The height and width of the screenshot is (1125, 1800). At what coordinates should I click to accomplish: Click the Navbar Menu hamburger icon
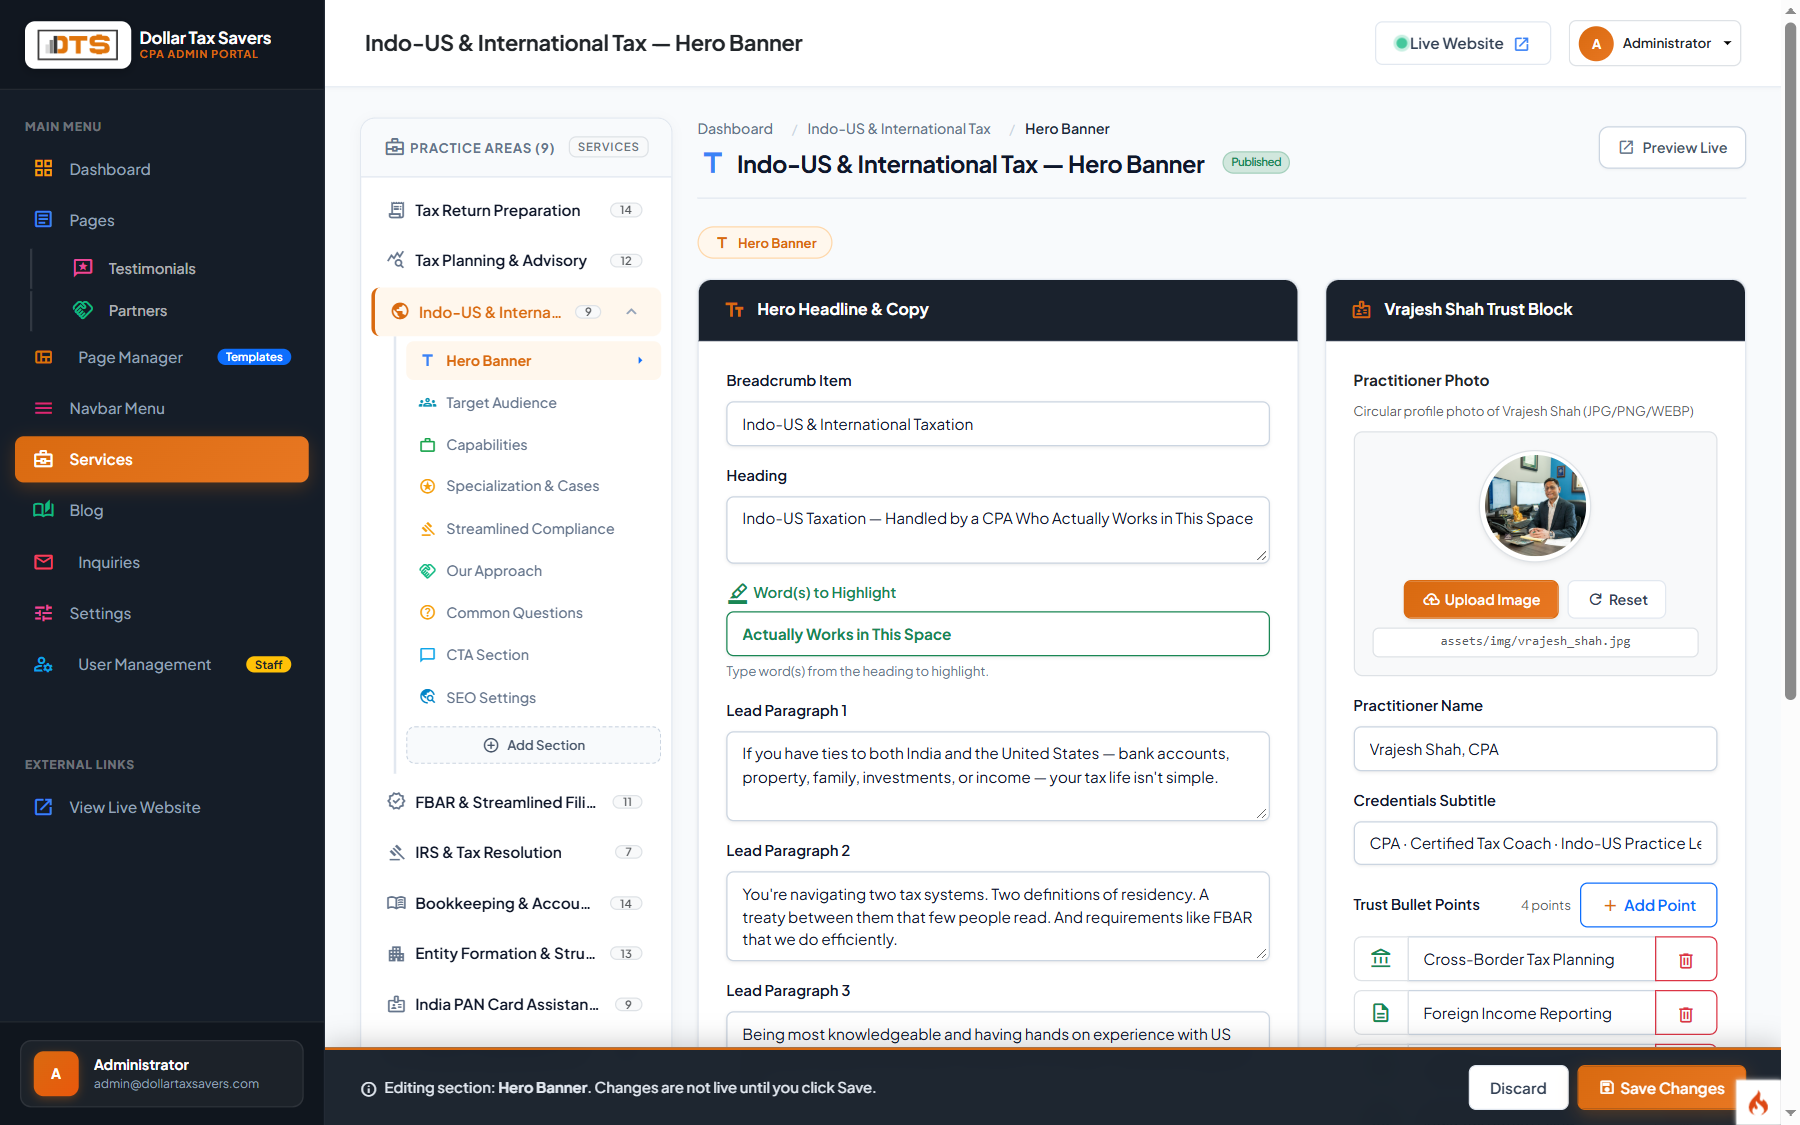coord(43,408)
